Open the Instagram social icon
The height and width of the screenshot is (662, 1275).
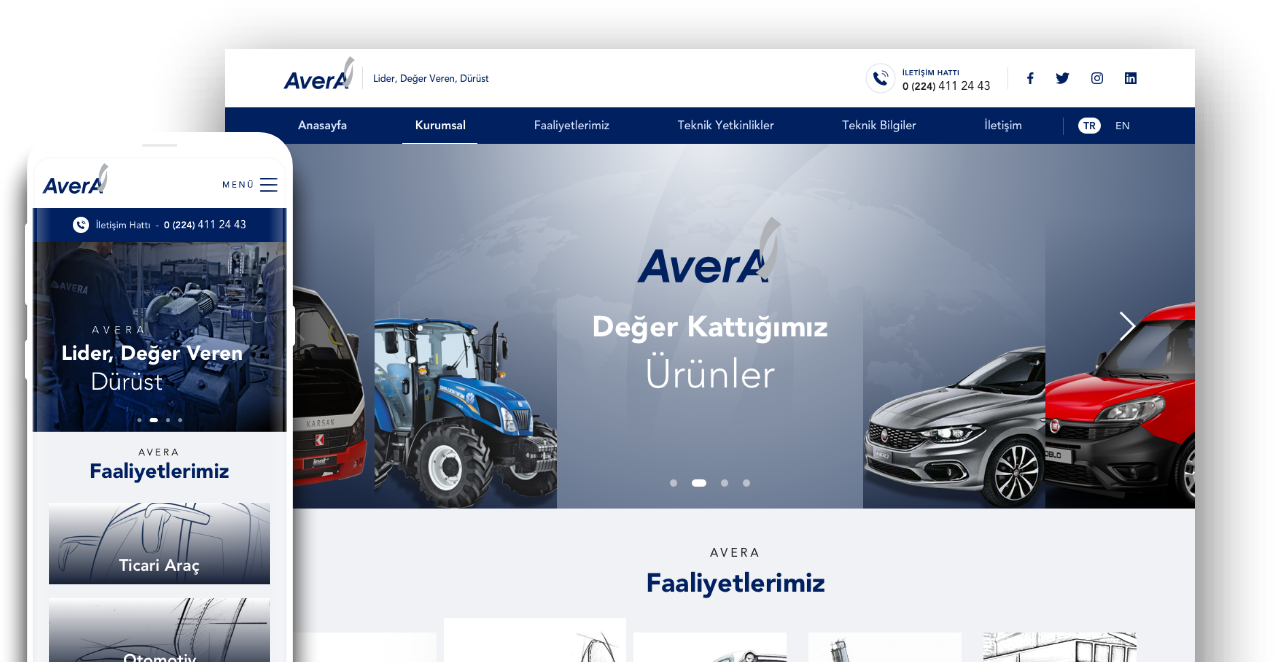pos(1097,78)
